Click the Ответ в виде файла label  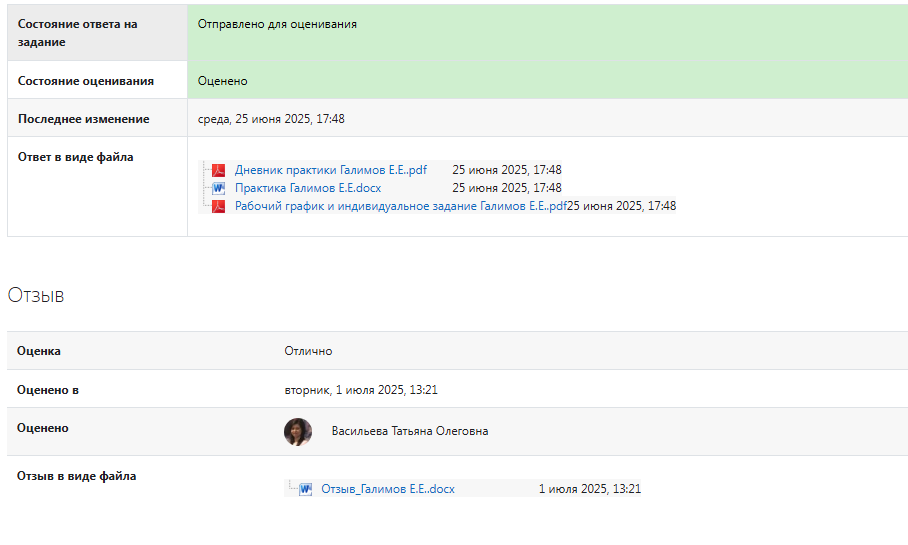click(75, 157)
